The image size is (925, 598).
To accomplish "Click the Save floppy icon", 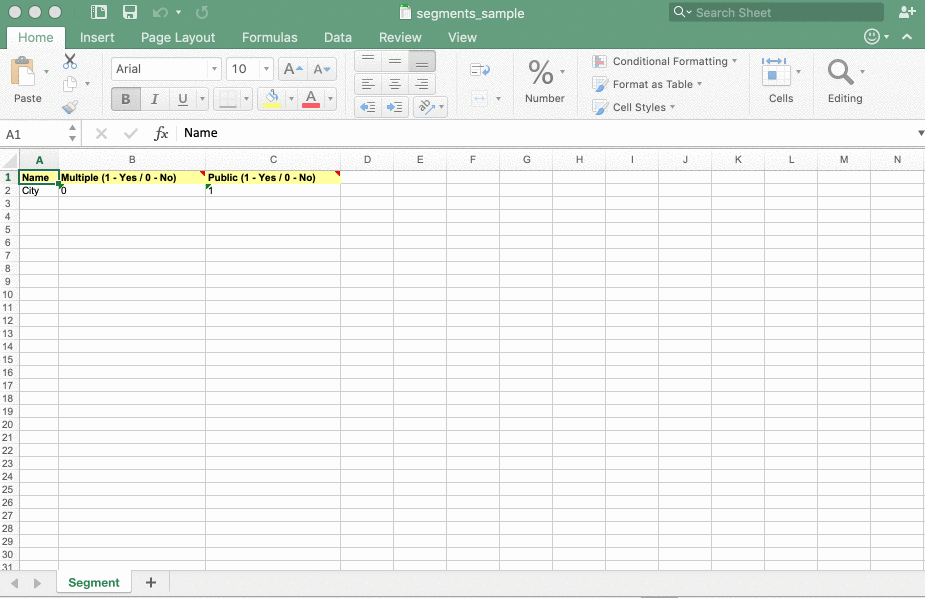I will [130, 12].
